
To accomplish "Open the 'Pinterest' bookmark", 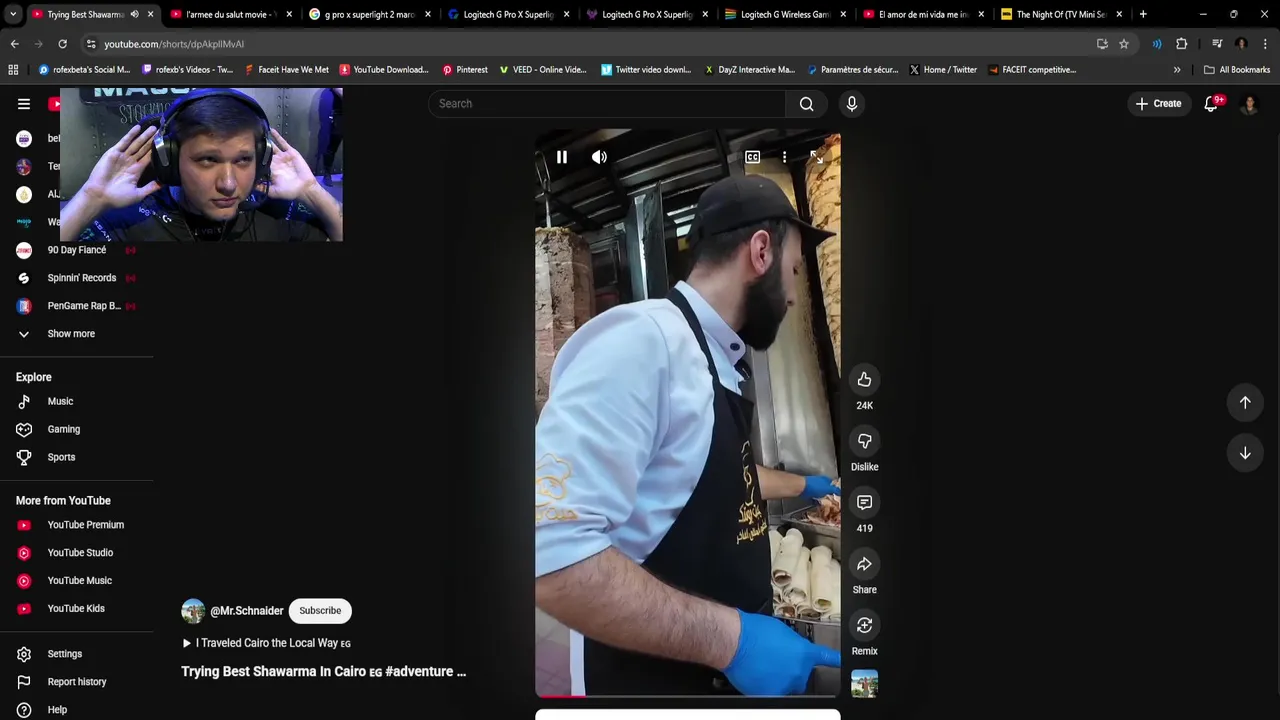I will click(x=465, y=70).
